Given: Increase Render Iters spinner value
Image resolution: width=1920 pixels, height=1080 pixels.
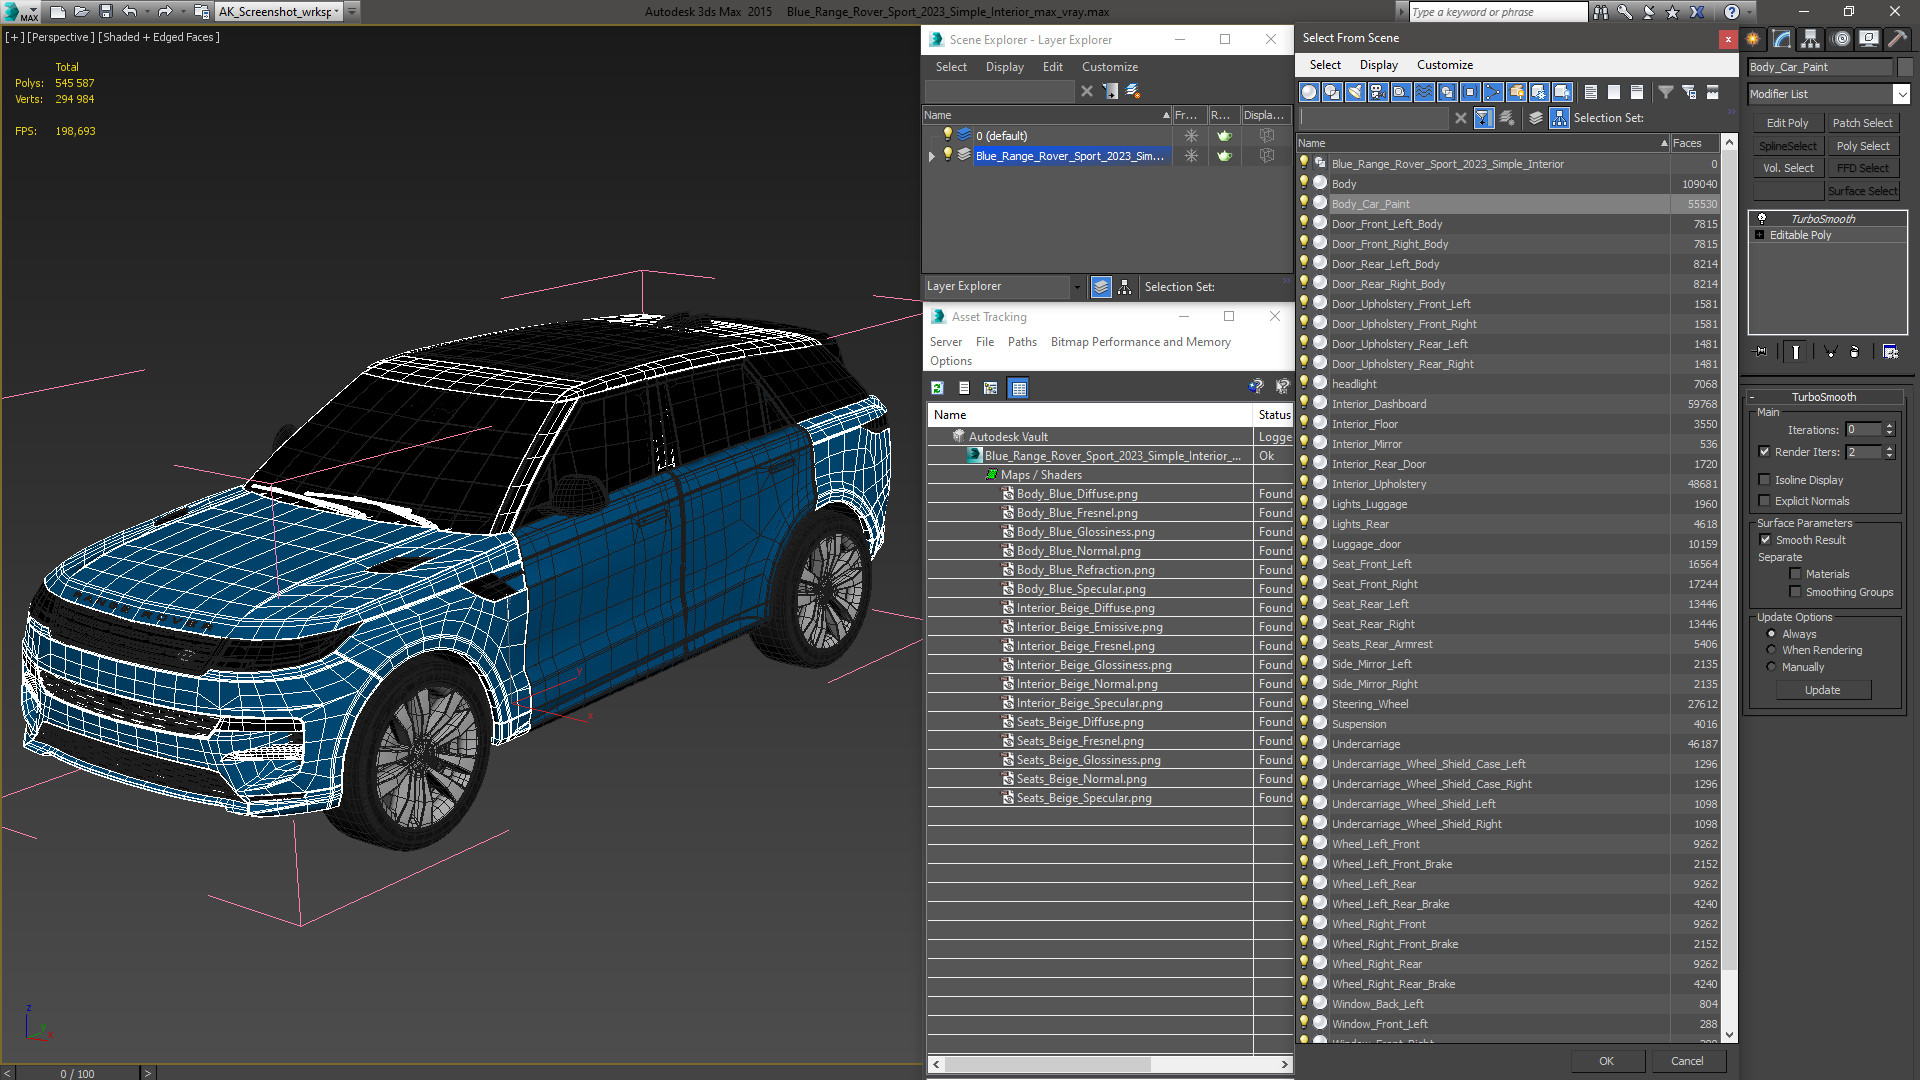Looking at the screenshot, I should coord(1889,449).
